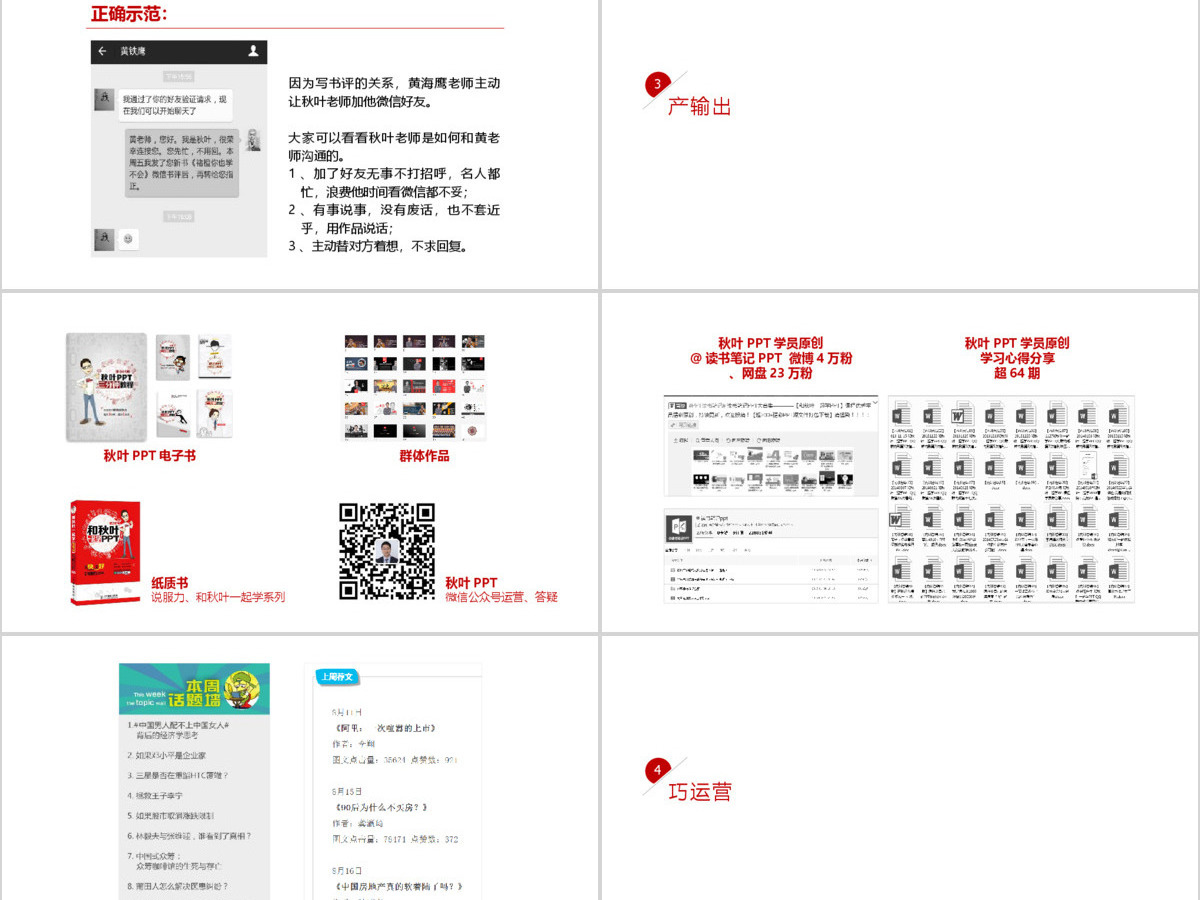Click topic 6 林毅夫与张维迎

pyautogui.click(x=189, y=836)
